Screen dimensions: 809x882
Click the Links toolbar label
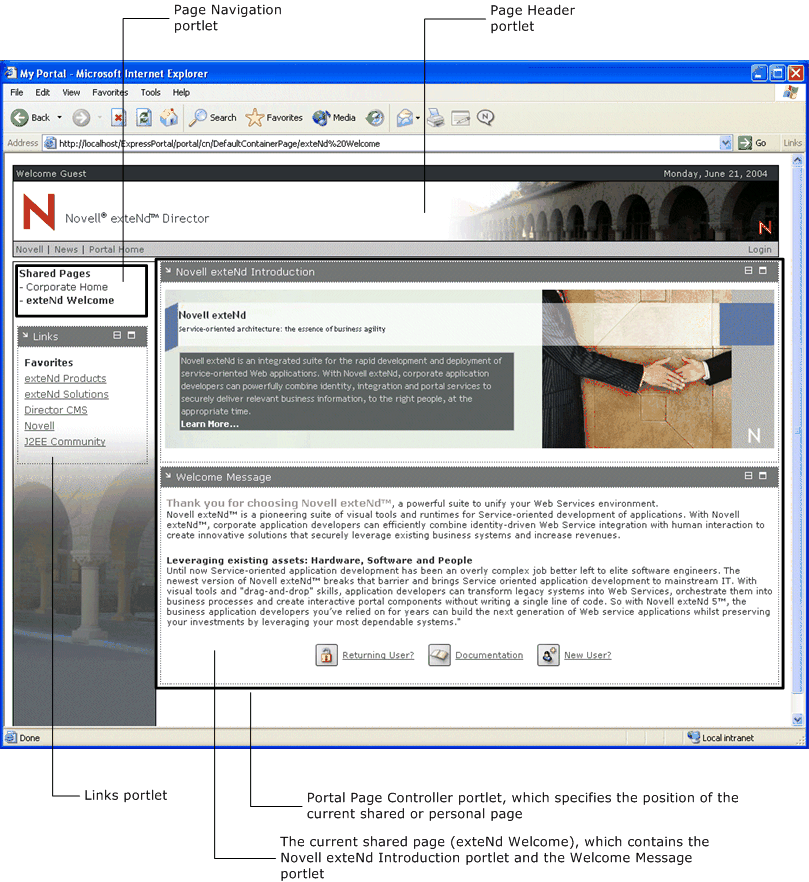click(792, 143)
